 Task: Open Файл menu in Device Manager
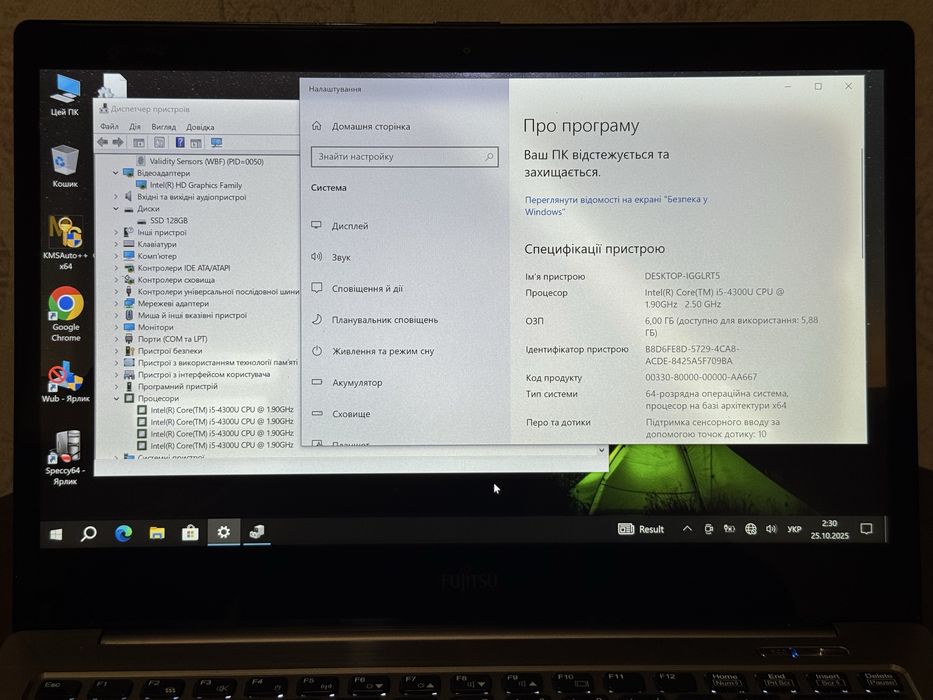(x=109, y=126)
